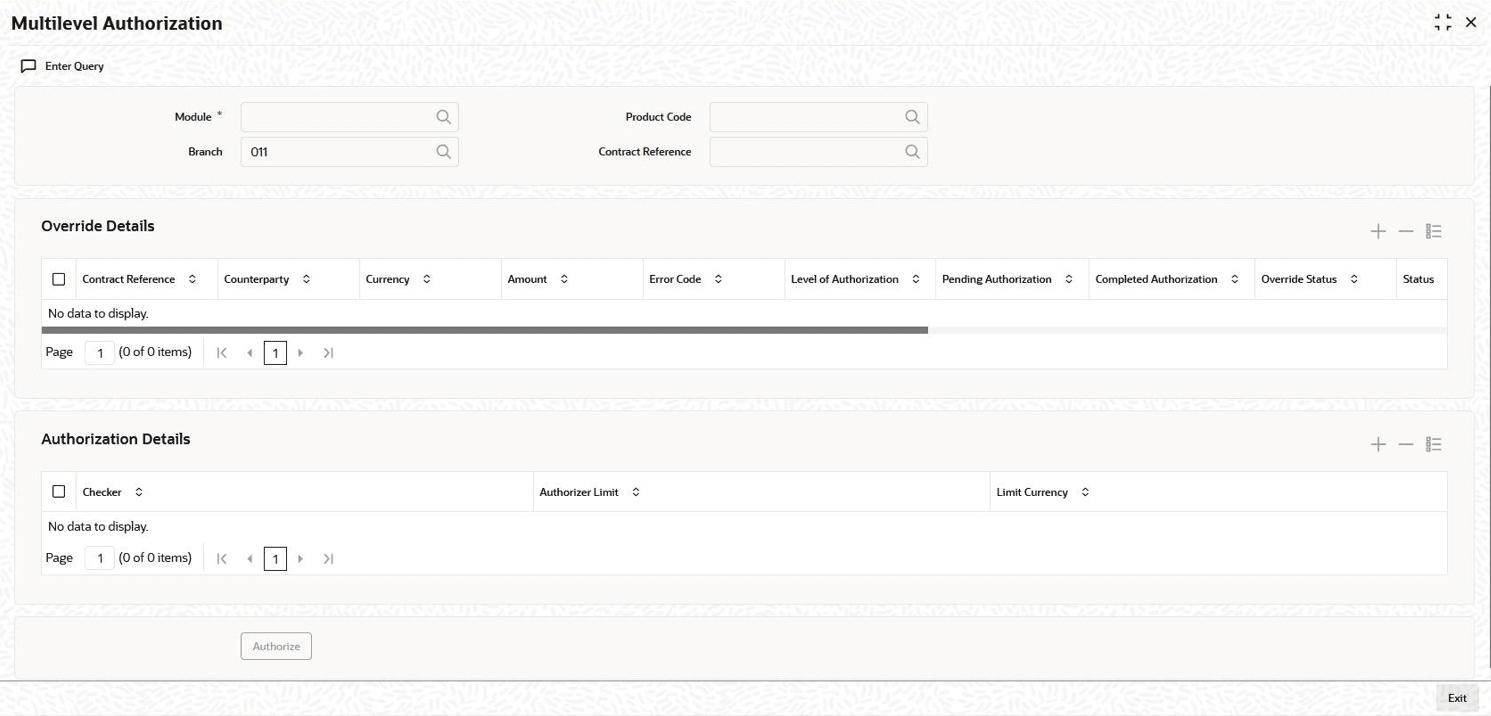The height and width of the screenshot is (716, 1491).
Task: Open single view of Authorization Details
Action: click(x=1434, y=444)
